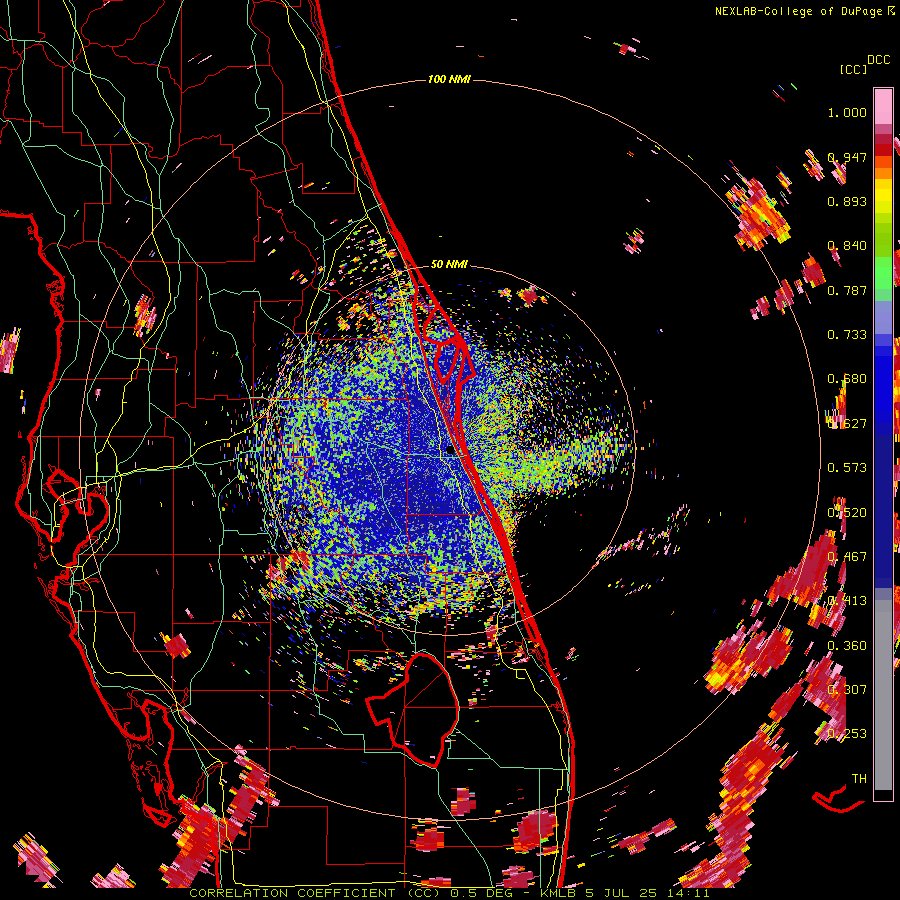Click the 50 NMI range ring label

point(449,264)
